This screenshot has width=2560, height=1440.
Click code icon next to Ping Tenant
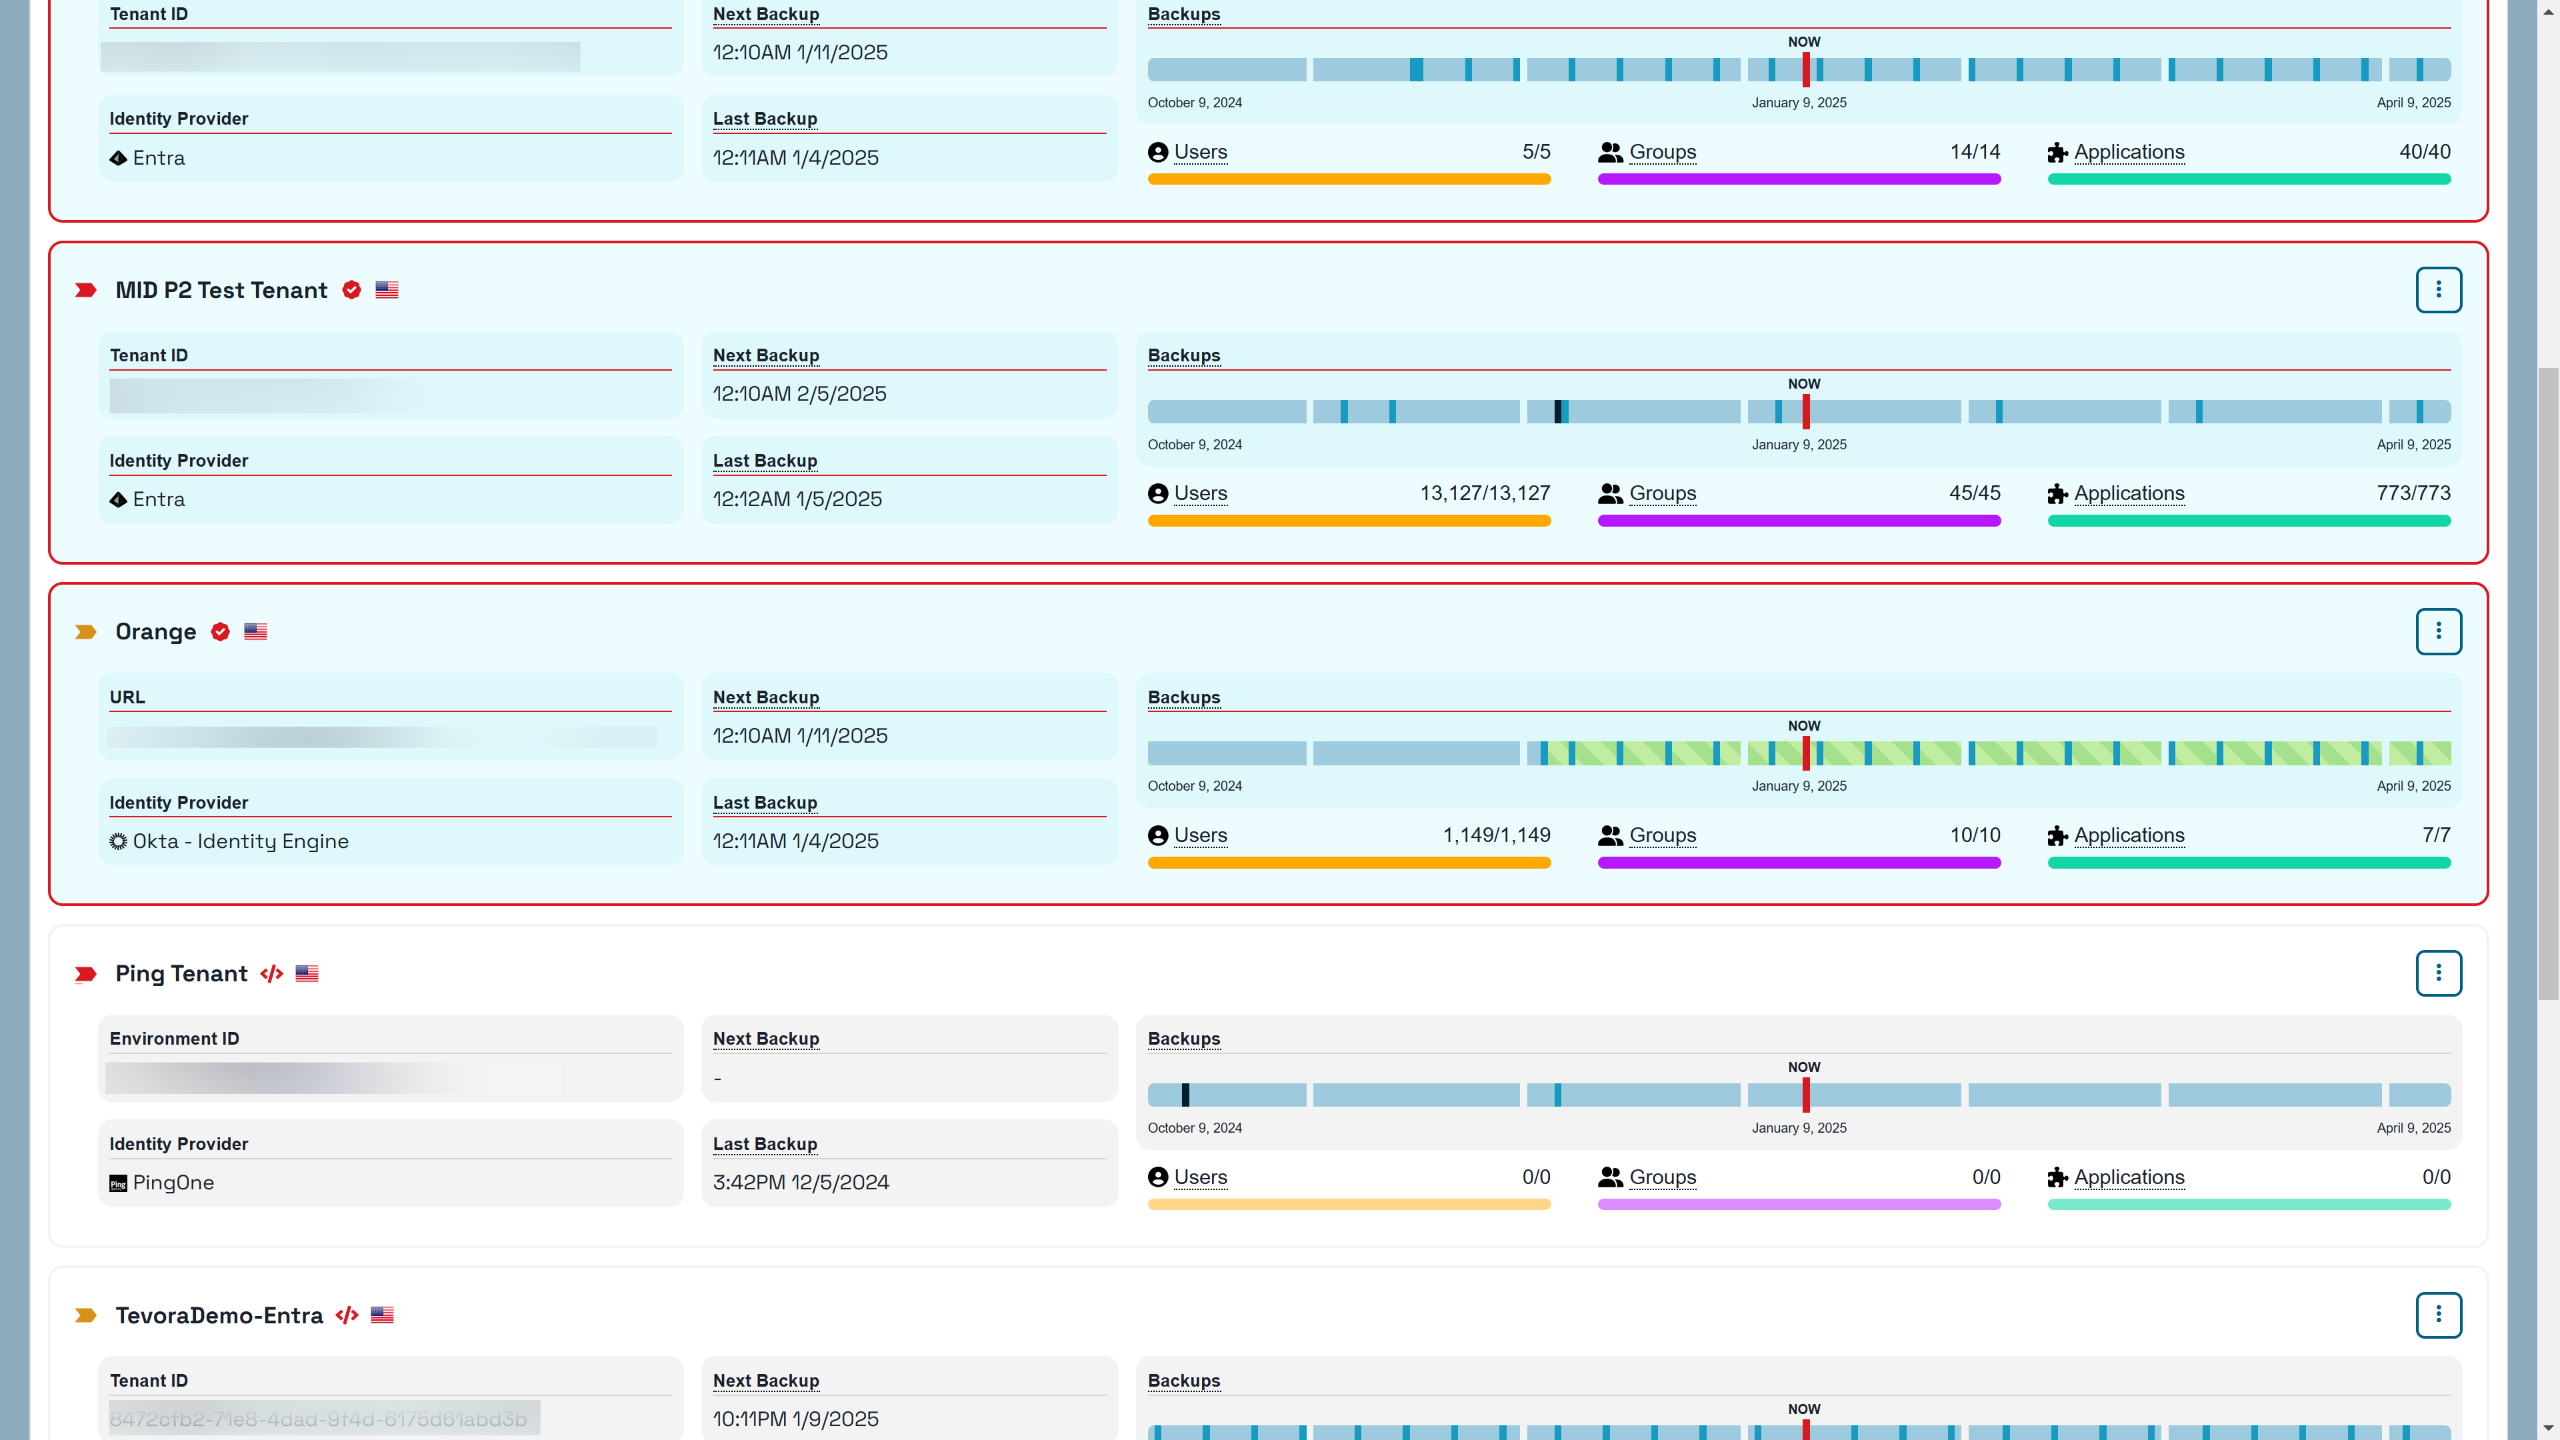click(271, 974)
